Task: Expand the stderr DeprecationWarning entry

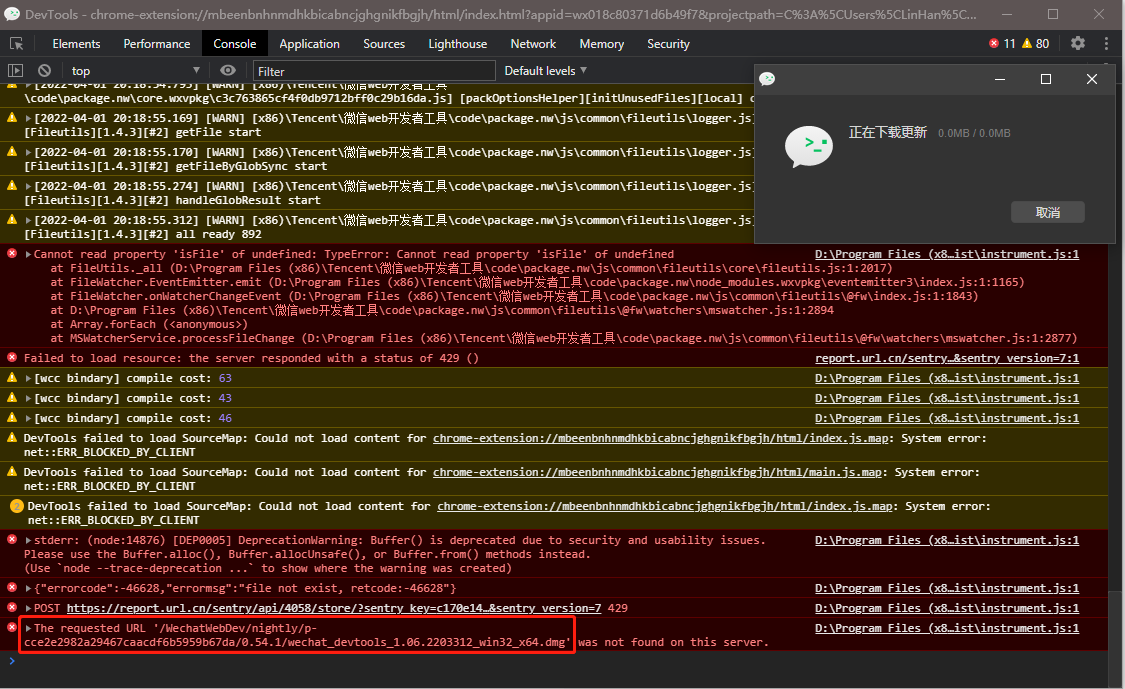Action: (x=29, y=540)
